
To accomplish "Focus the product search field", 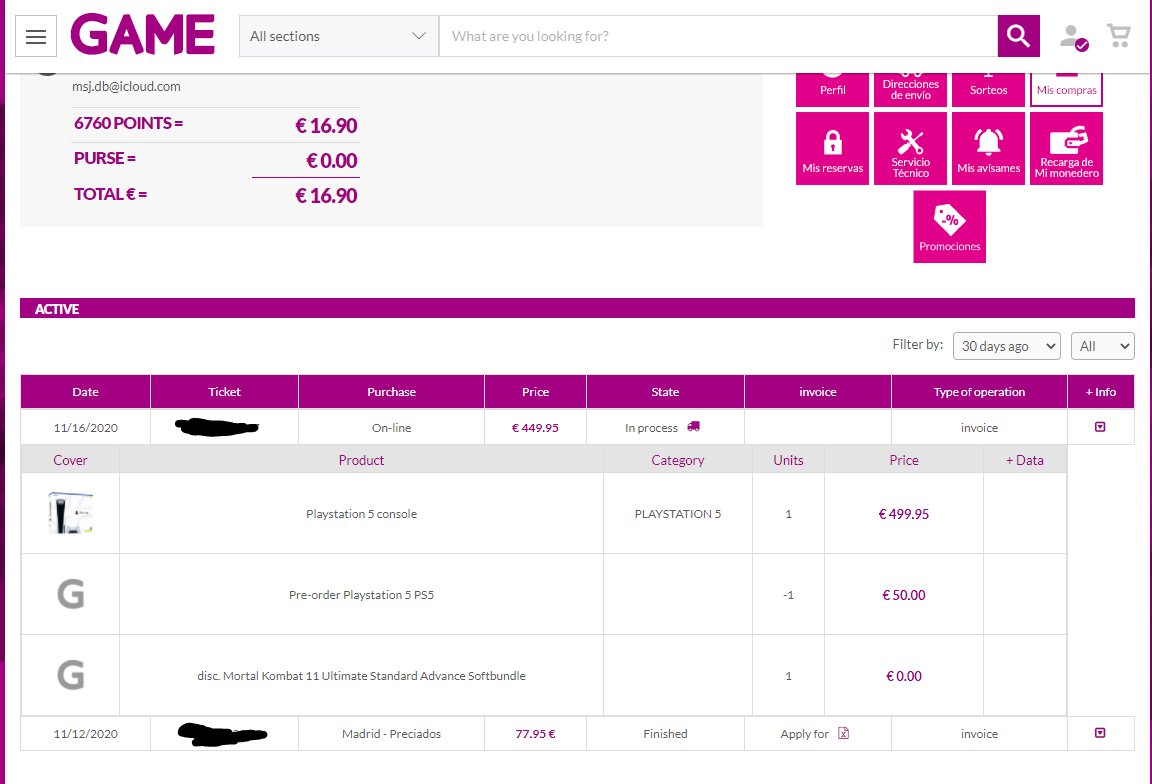I will 718,36.
